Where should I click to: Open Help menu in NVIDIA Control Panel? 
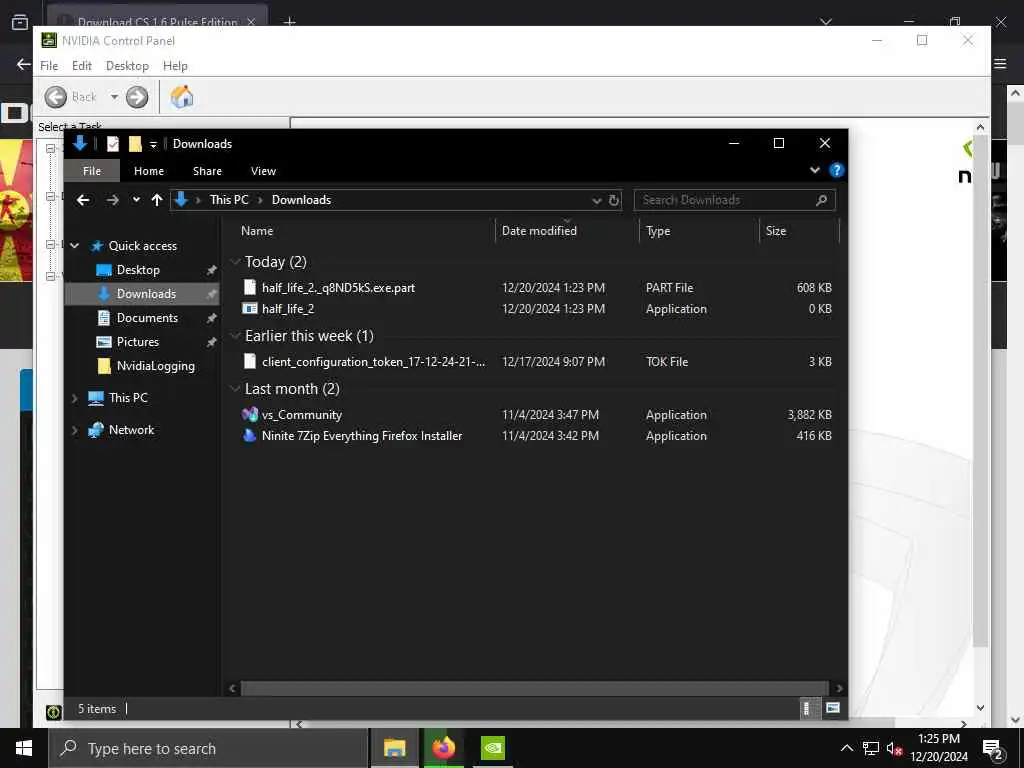tap(175, 66)
